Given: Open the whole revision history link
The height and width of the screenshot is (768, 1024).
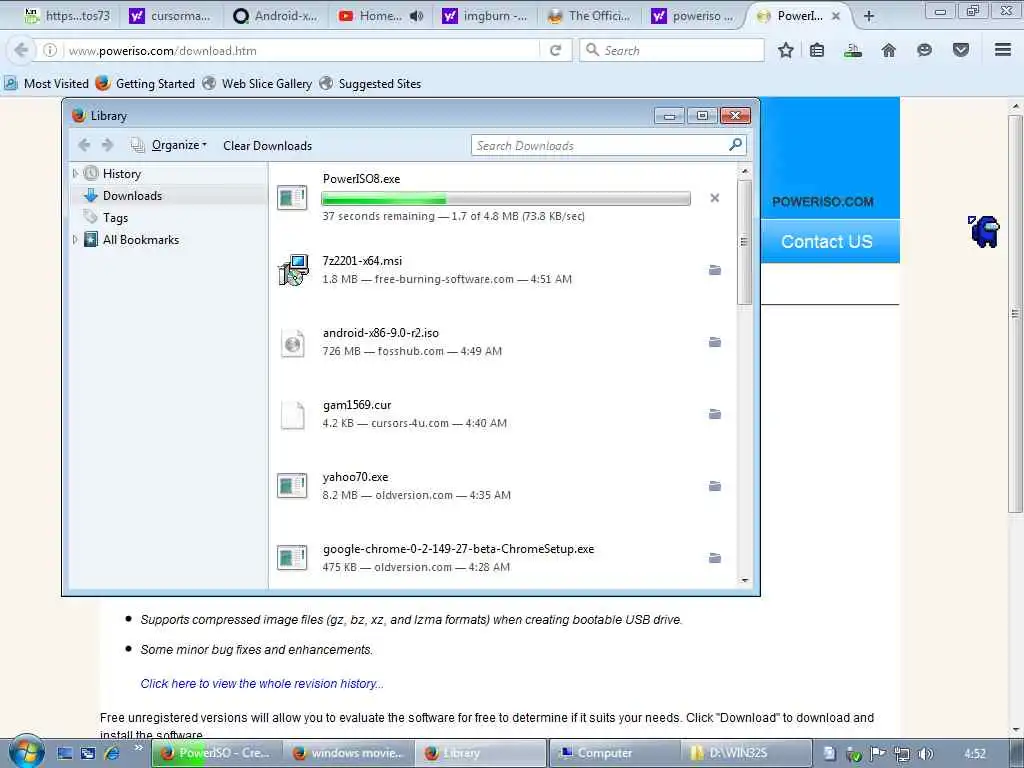Looking at the screenshot, I should [262, 684].
